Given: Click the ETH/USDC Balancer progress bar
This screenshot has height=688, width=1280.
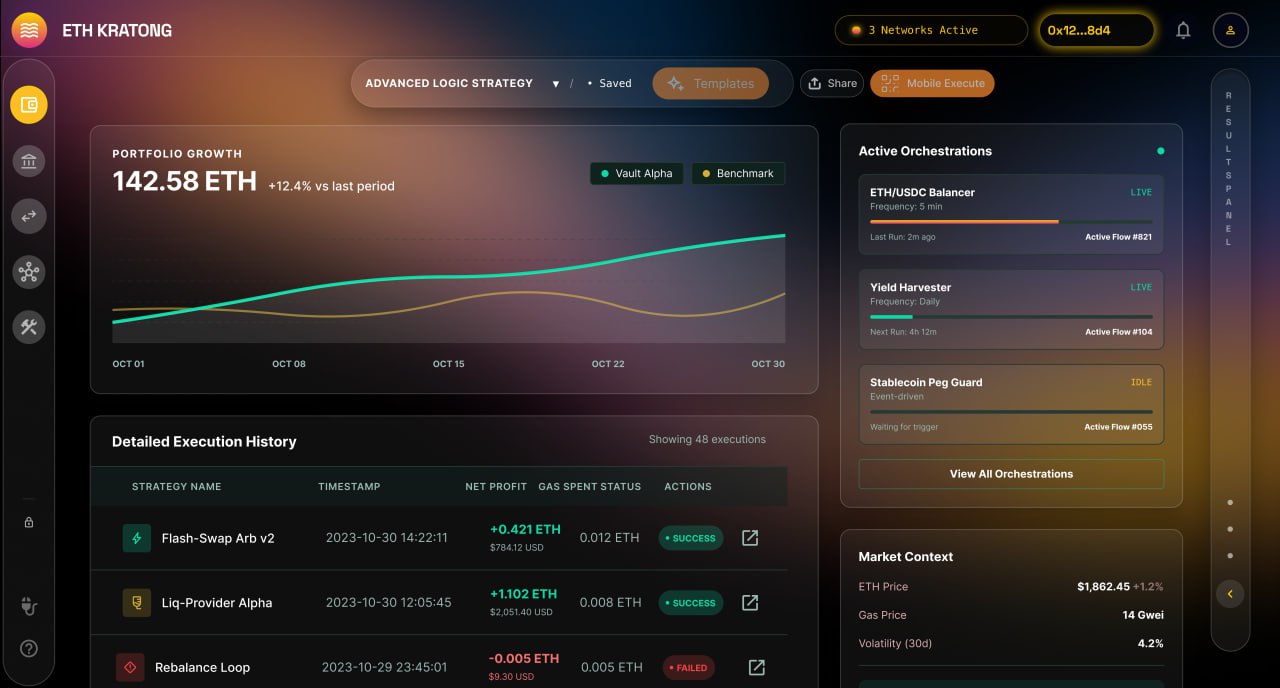Looking at the screenshot, I should (x=1011, y=221).
